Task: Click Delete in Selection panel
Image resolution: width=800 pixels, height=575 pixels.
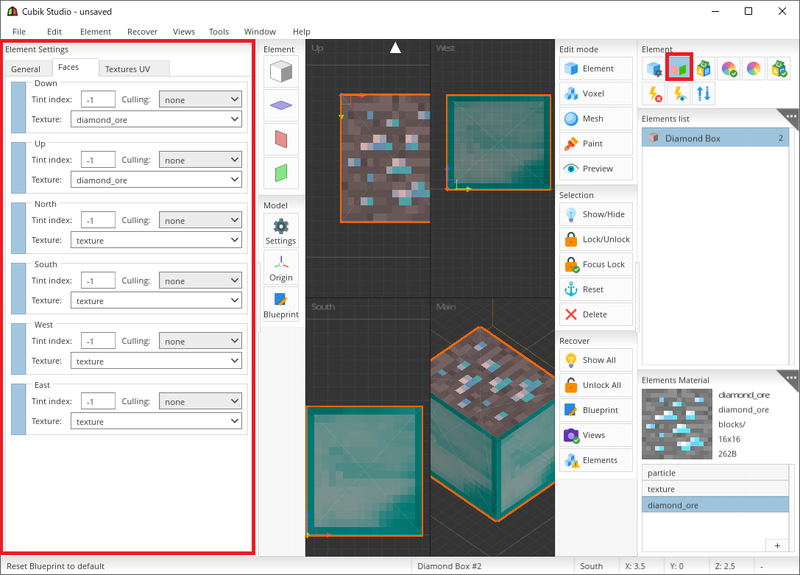Action: click(x=596, y=314)
